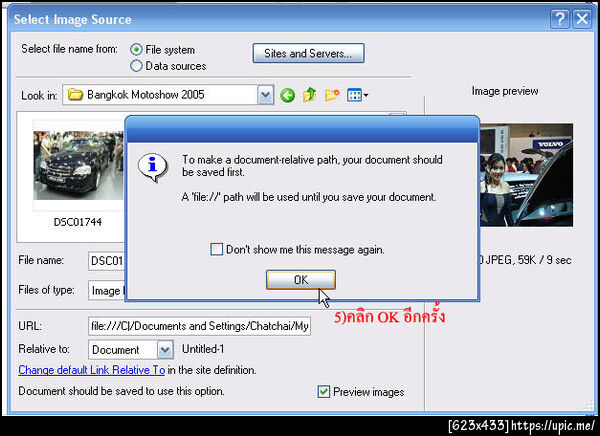
Task: Click the info speech bubble icon
Action: tap(153, 167)
